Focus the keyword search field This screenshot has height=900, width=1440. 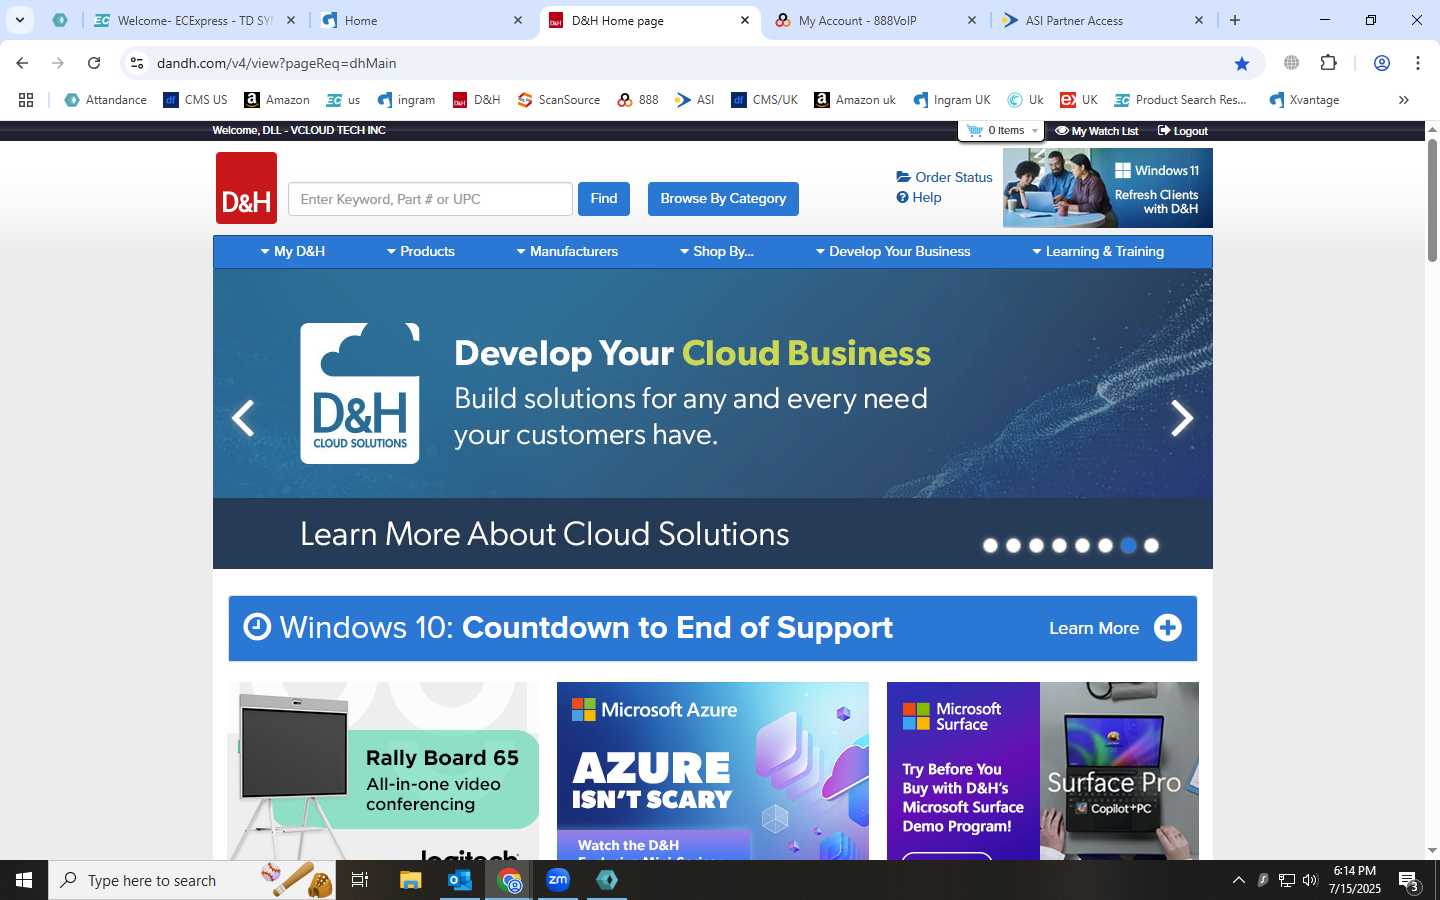click(430, 199)
